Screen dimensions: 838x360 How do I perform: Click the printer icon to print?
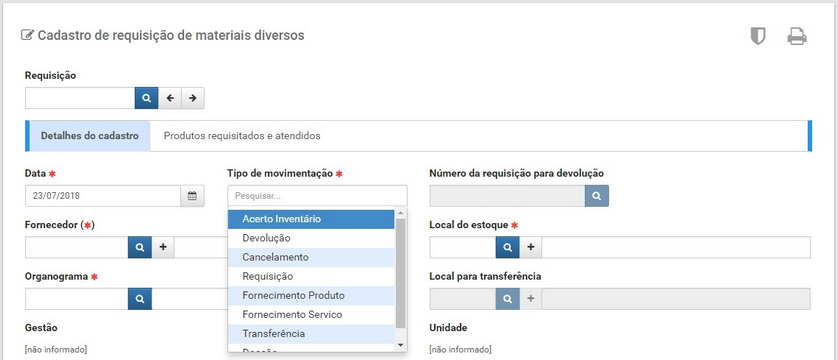(x=797, y=36)
